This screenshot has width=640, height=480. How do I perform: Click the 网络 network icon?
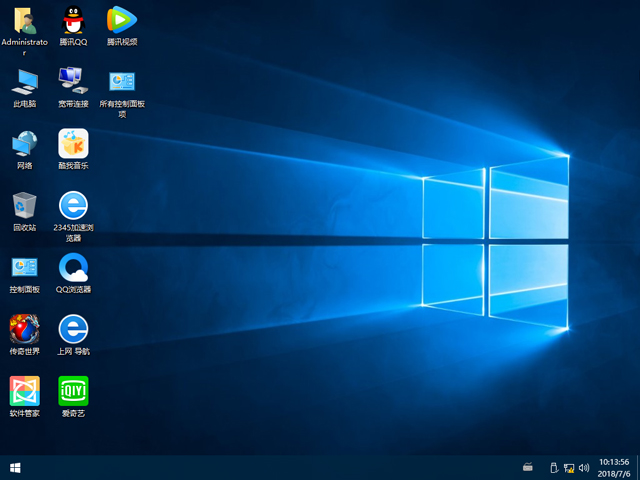(x=25, y=143)
